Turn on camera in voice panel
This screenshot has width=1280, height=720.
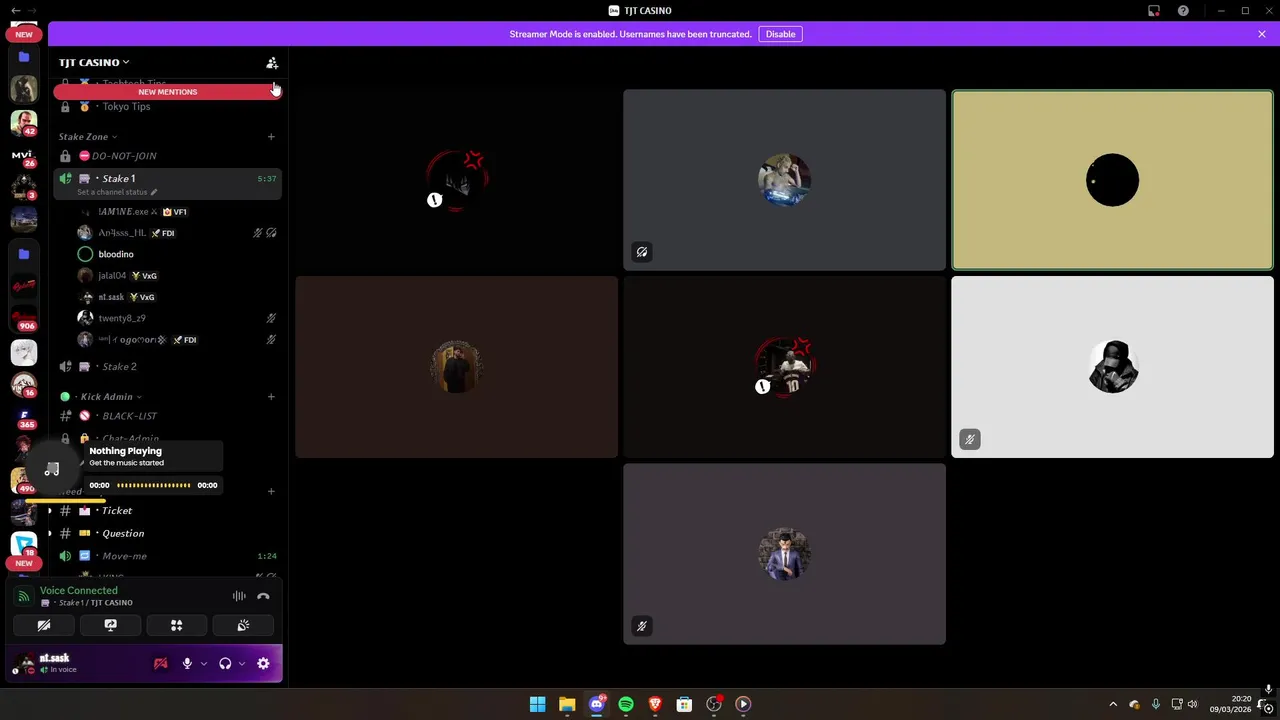click(x=44, y=625)
